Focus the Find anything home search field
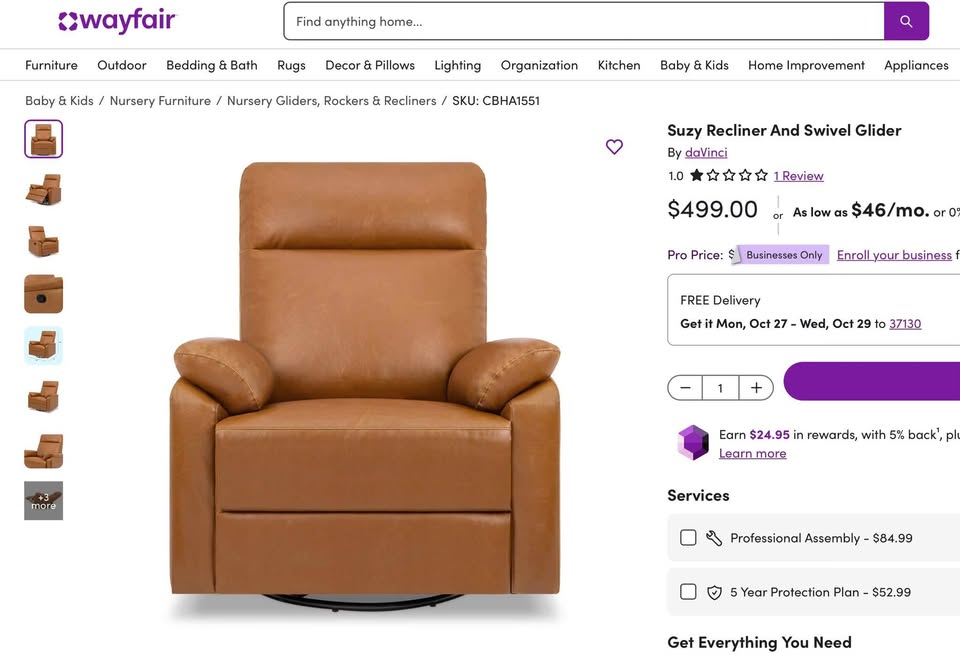Screen dimensions: 960x655 point(584,21)
